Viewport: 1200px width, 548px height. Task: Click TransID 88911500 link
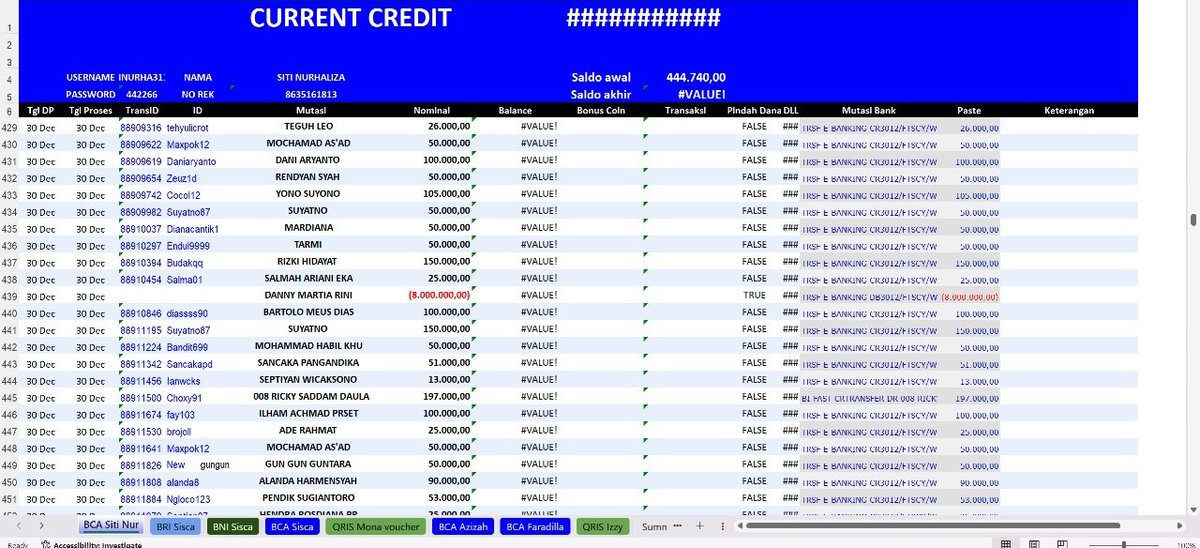(x=141, y=398)
